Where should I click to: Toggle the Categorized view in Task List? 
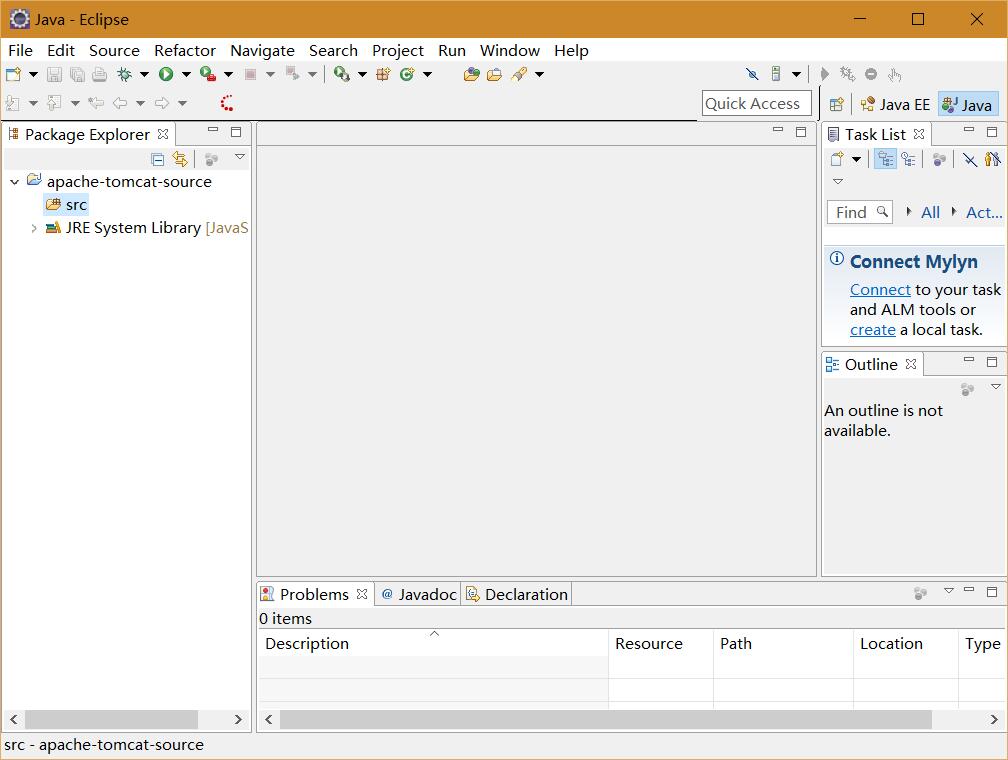885,159
